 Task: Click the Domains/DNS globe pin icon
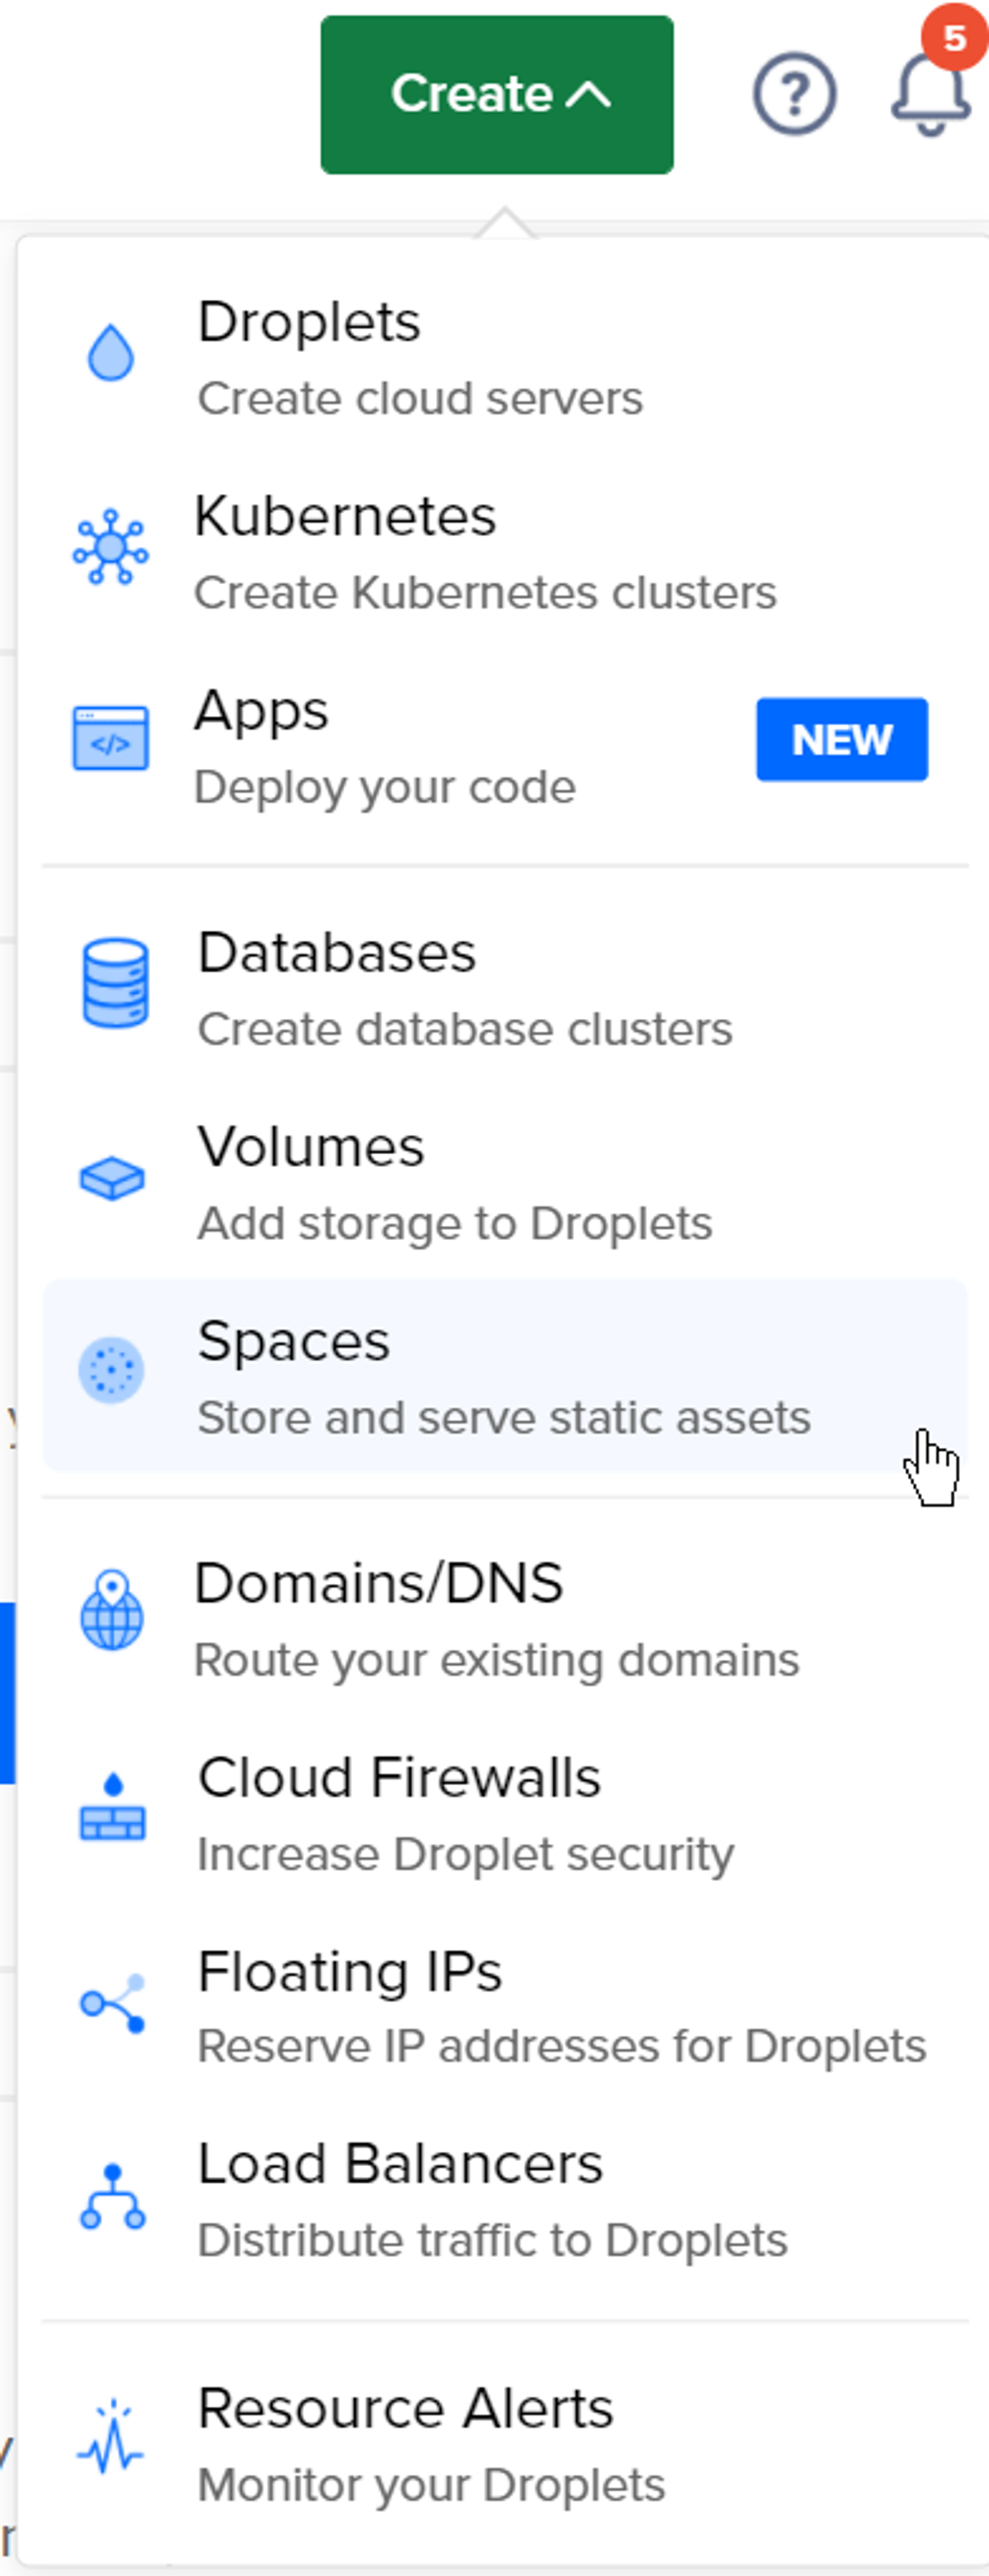(x=112, y=1609)
